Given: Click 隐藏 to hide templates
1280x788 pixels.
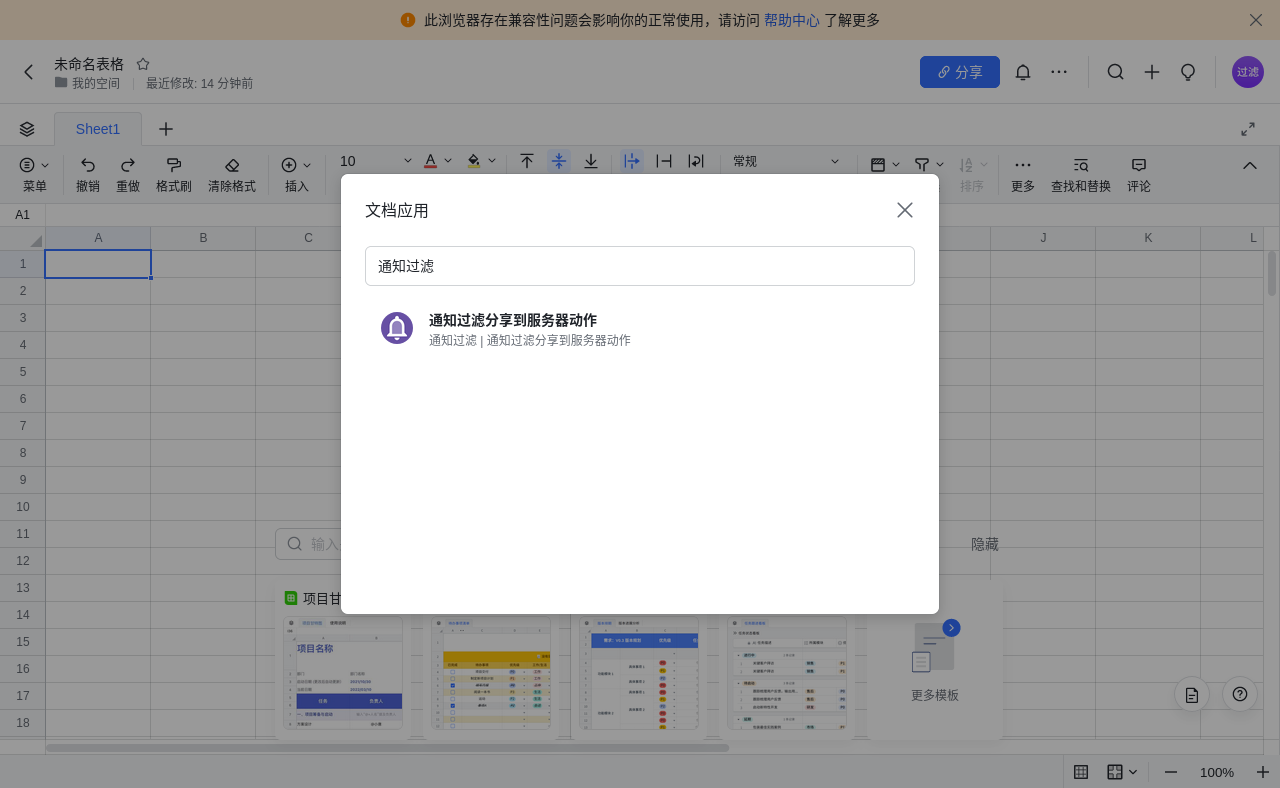Looking at the screenshot, I should click(x=985, y=544).
